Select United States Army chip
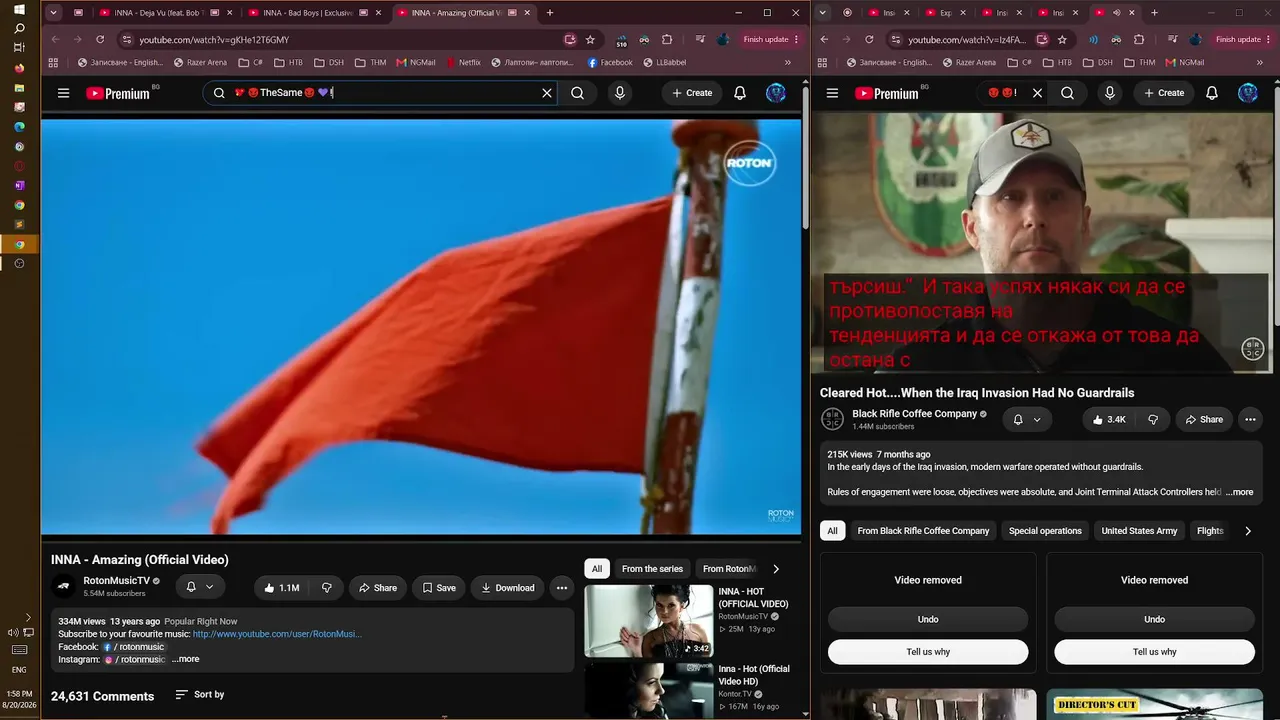 click(1139, 531)
